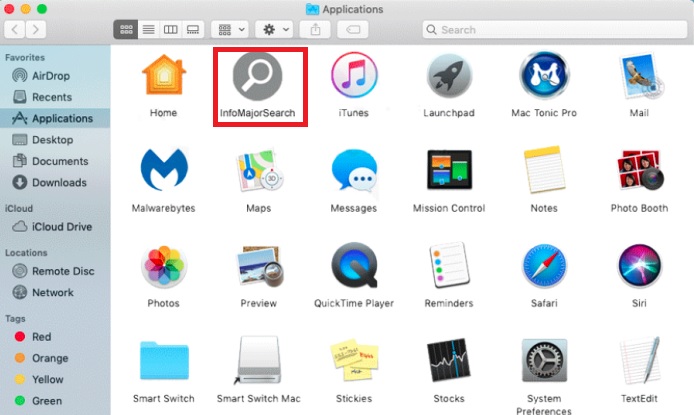This screenshot has width=694, height=415.
Task: Open Remote Disc in the sidebar
Action: (55, 271)
